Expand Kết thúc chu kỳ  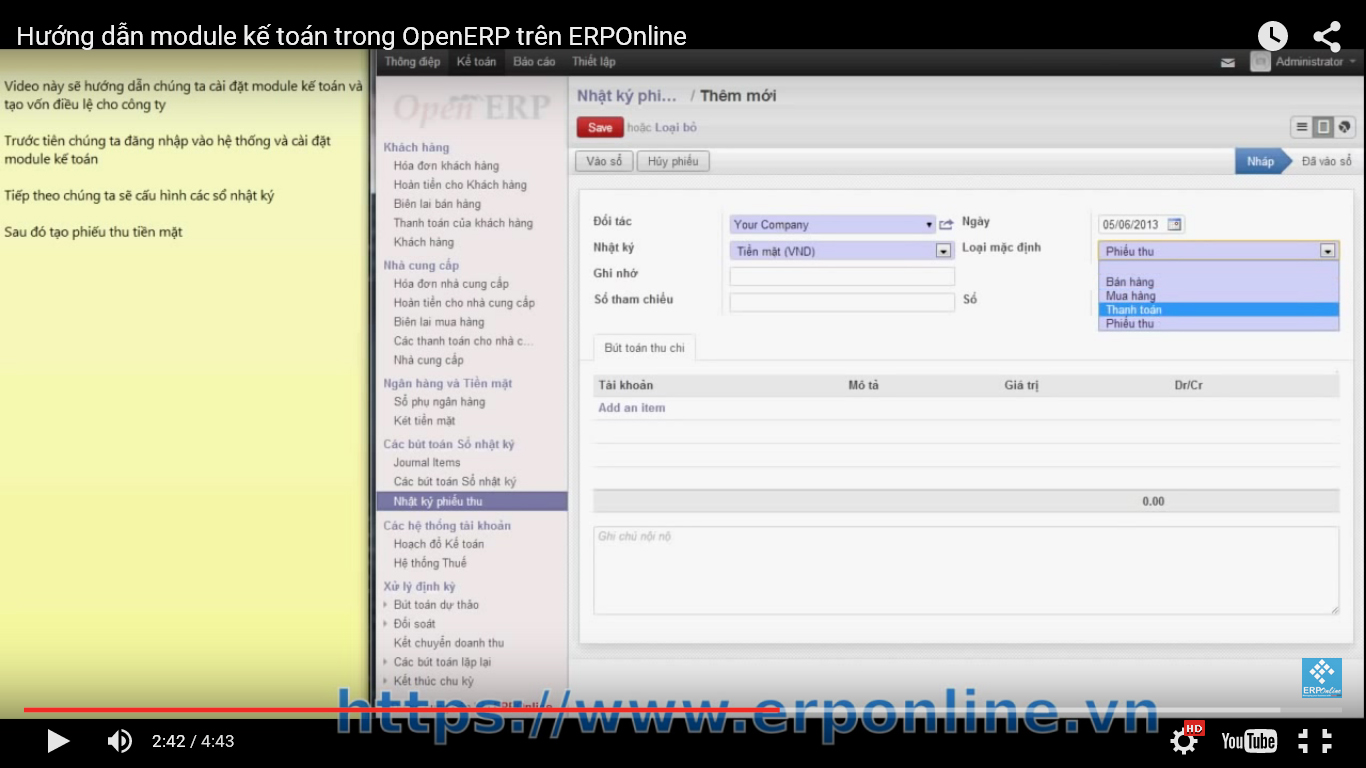click(433, 681)
